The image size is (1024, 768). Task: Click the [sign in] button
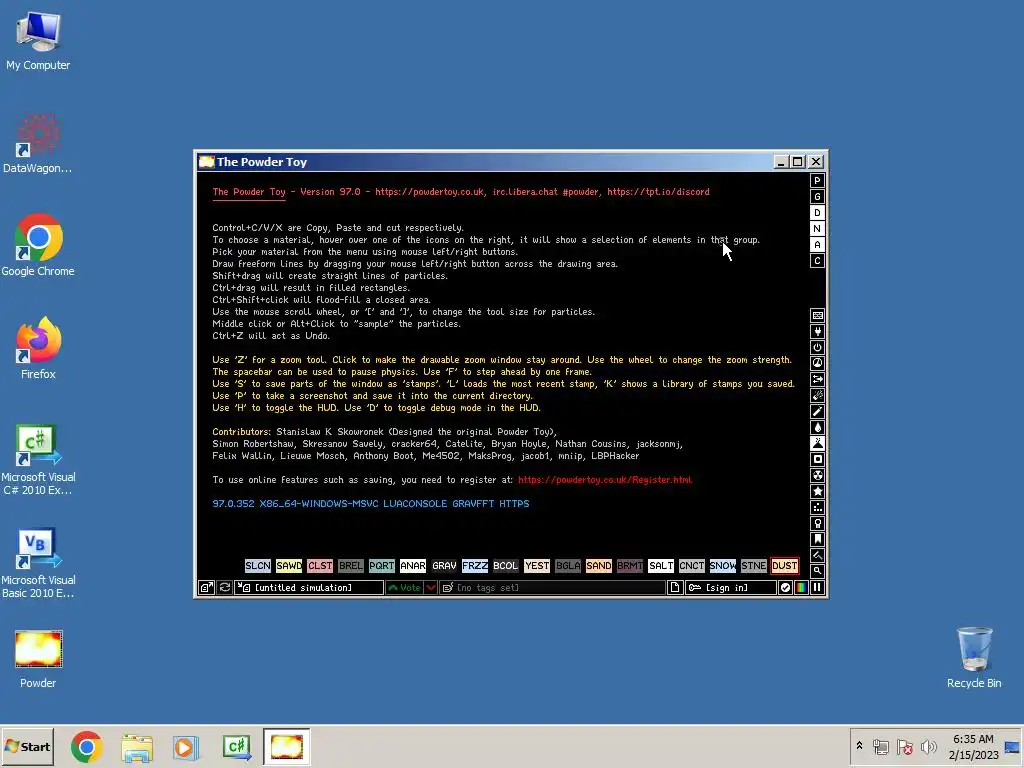pyautogui.click(x=731, y=588)
